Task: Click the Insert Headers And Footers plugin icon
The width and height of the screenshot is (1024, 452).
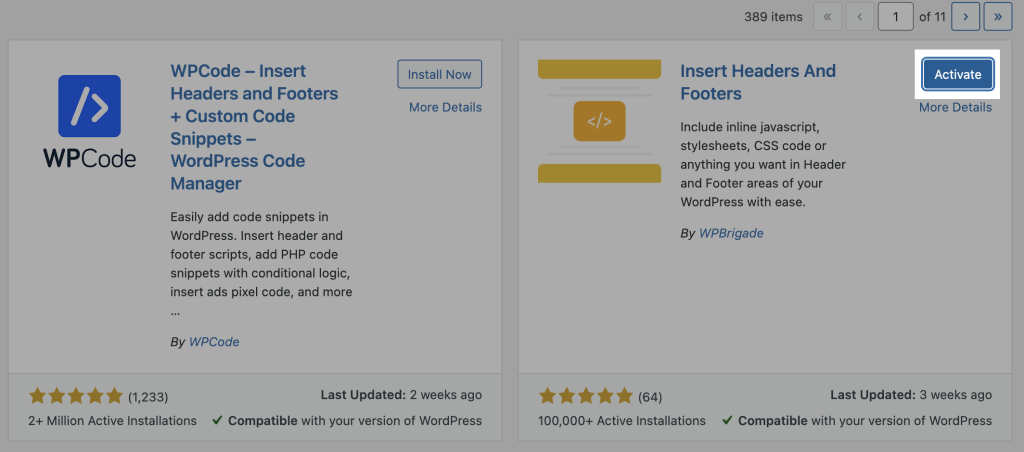Action: pyautogui.click(x=599, y=121)
